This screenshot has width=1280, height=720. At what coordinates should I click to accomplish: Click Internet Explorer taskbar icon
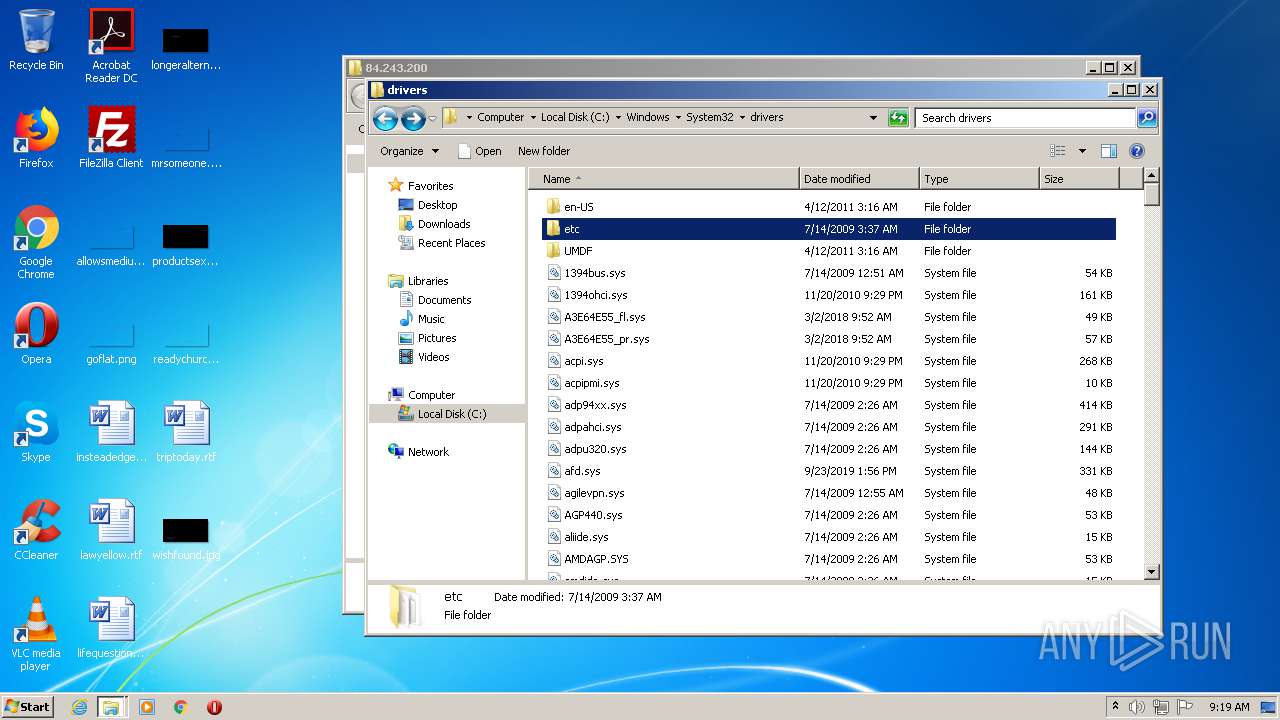click(79, 707)
